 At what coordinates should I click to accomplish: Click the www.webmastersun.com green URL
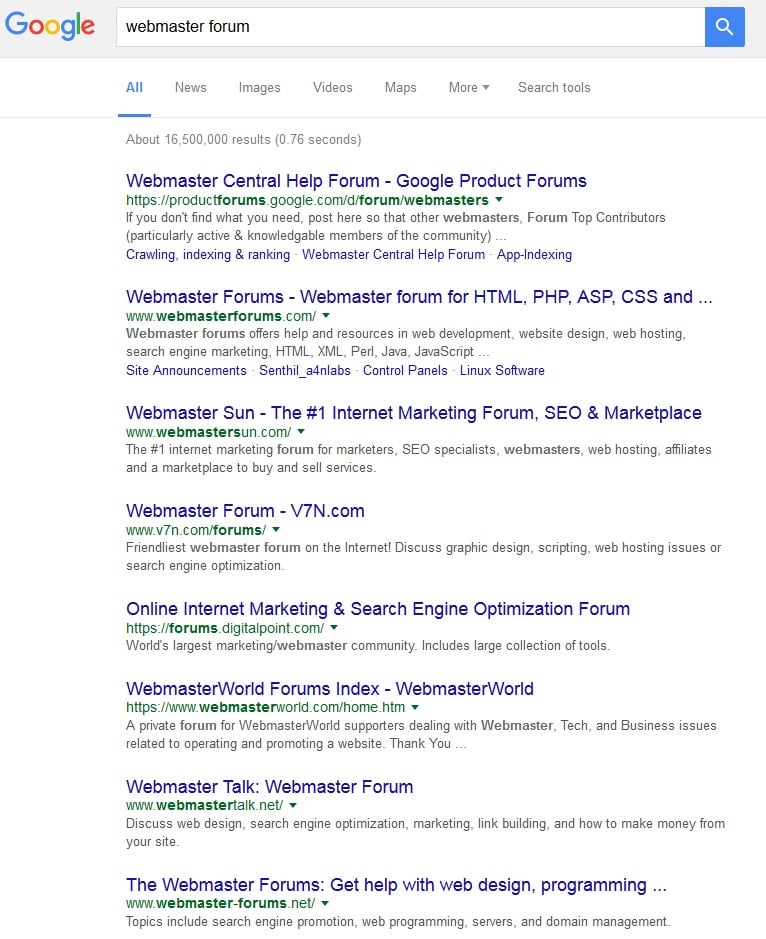208,432
